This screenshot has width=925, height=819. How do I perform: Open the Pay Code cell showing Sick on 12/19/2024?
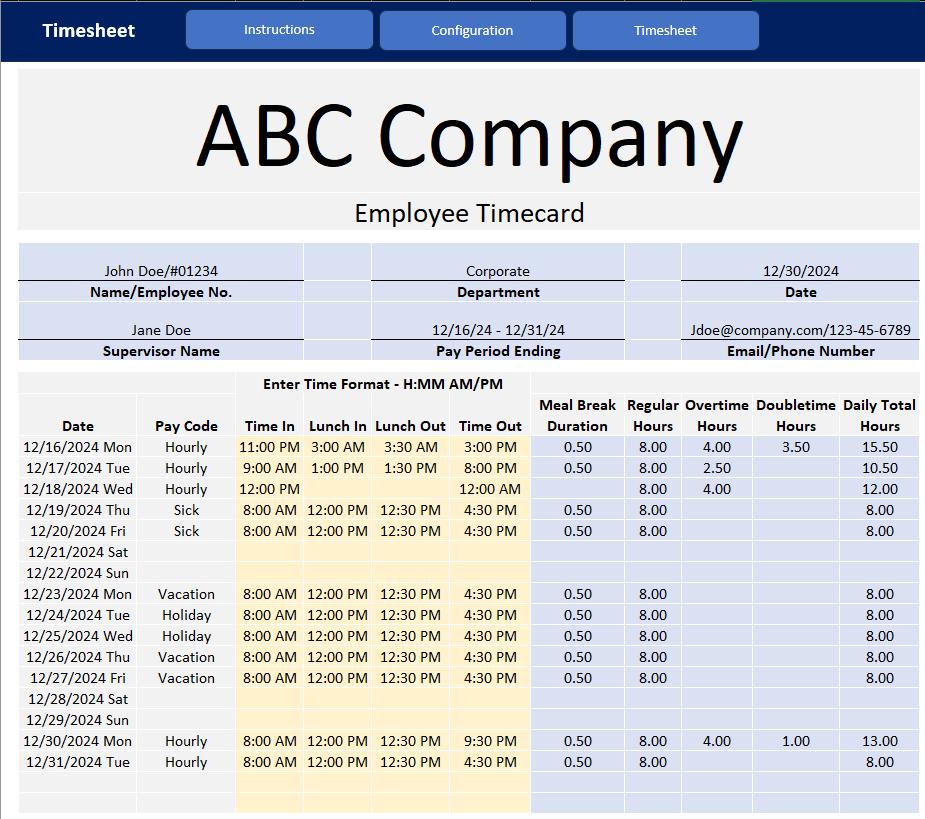tap(186, 510)
